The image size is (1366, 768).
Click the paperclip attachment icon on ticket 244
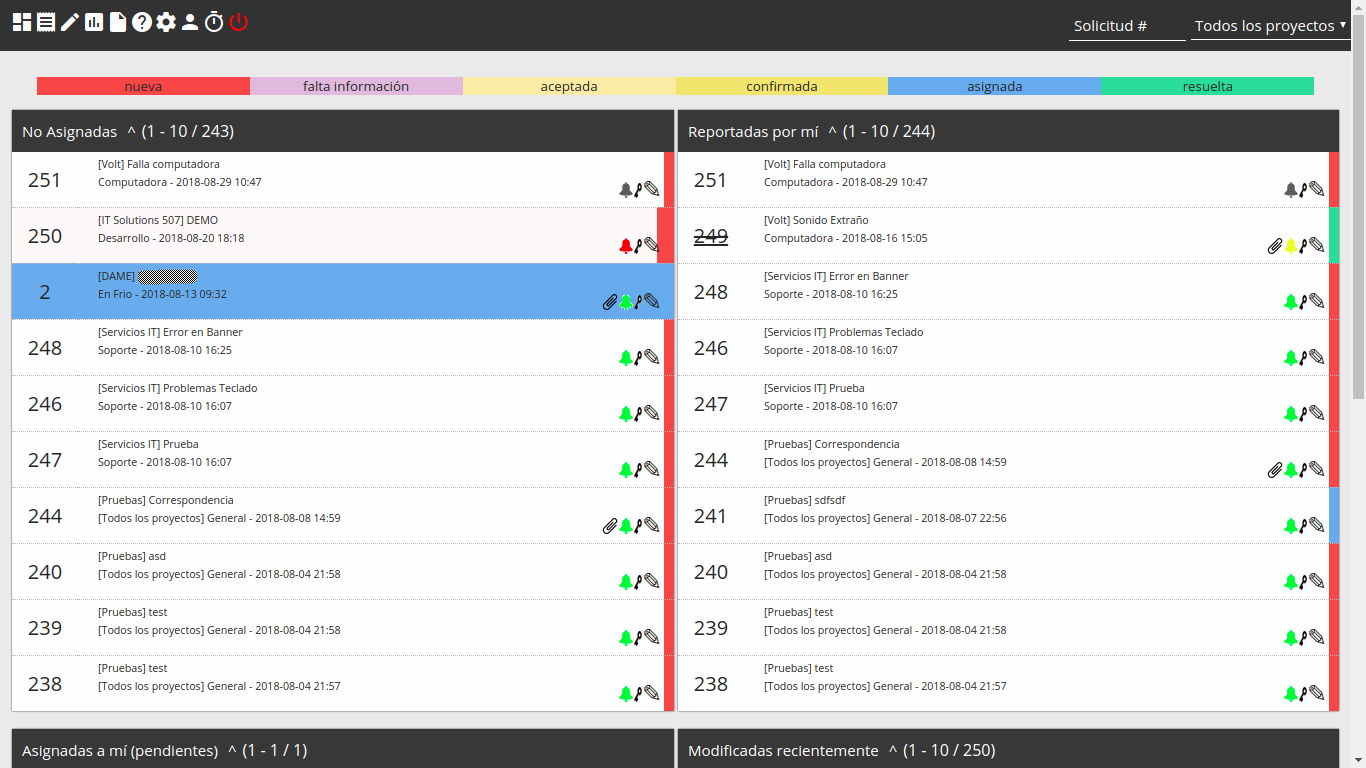click(610, 524)
